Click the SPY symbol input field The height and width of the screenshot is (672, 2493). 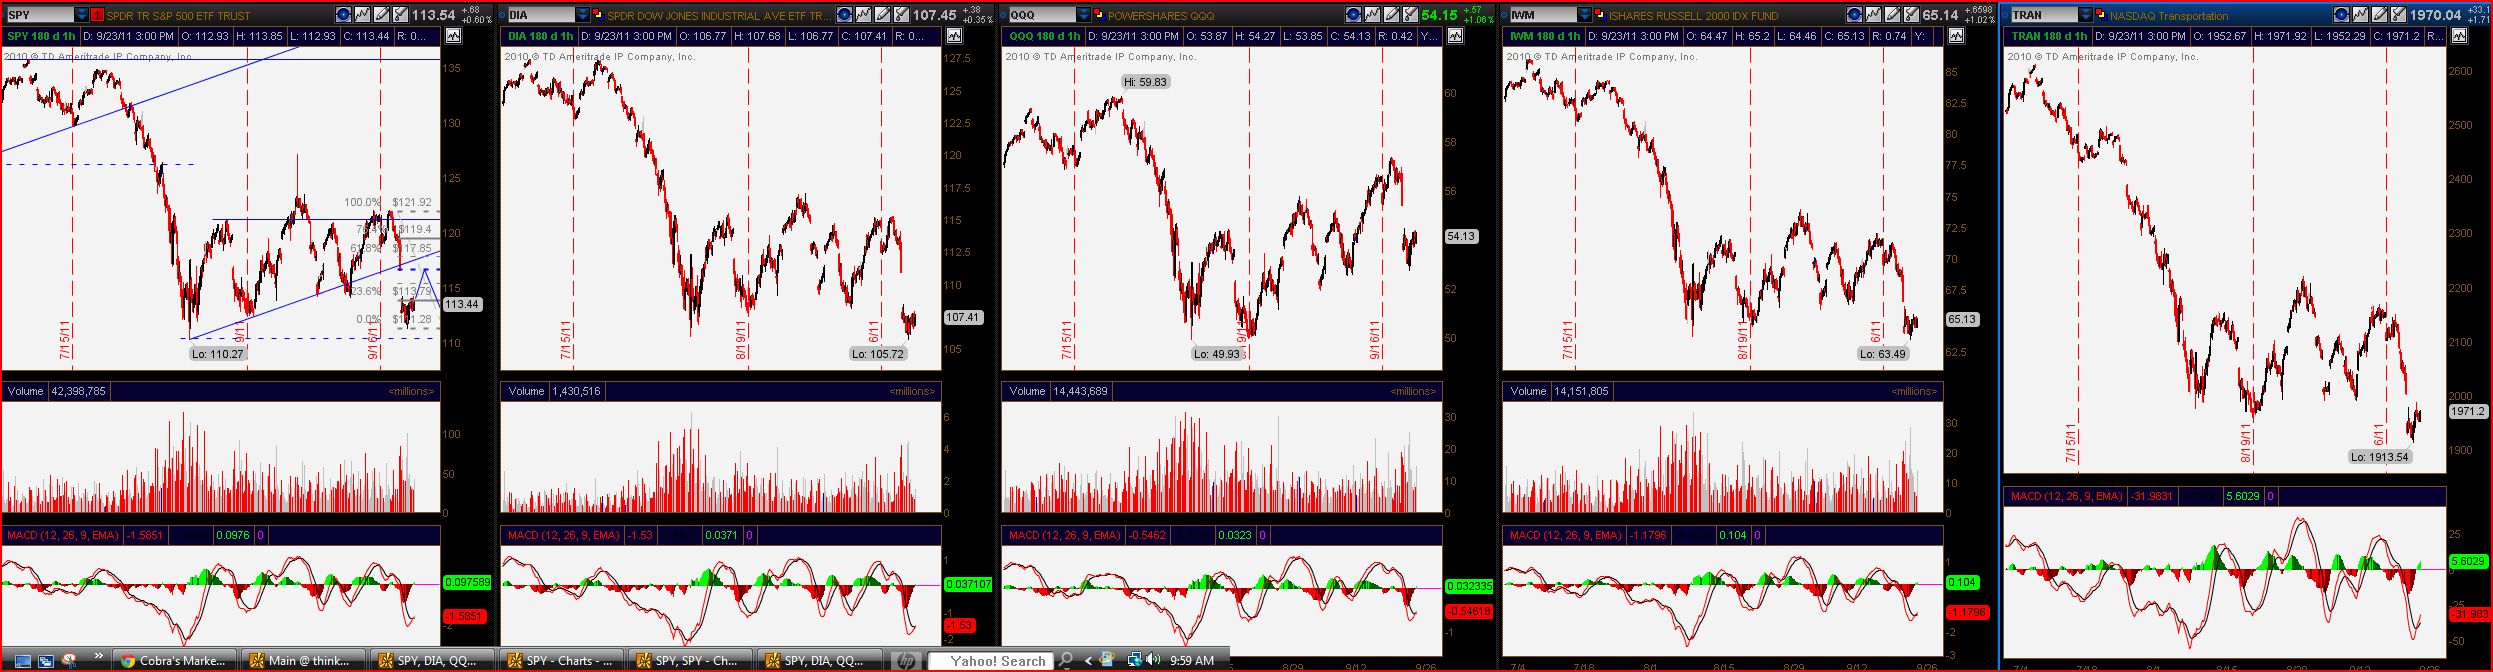click(41, 15)
